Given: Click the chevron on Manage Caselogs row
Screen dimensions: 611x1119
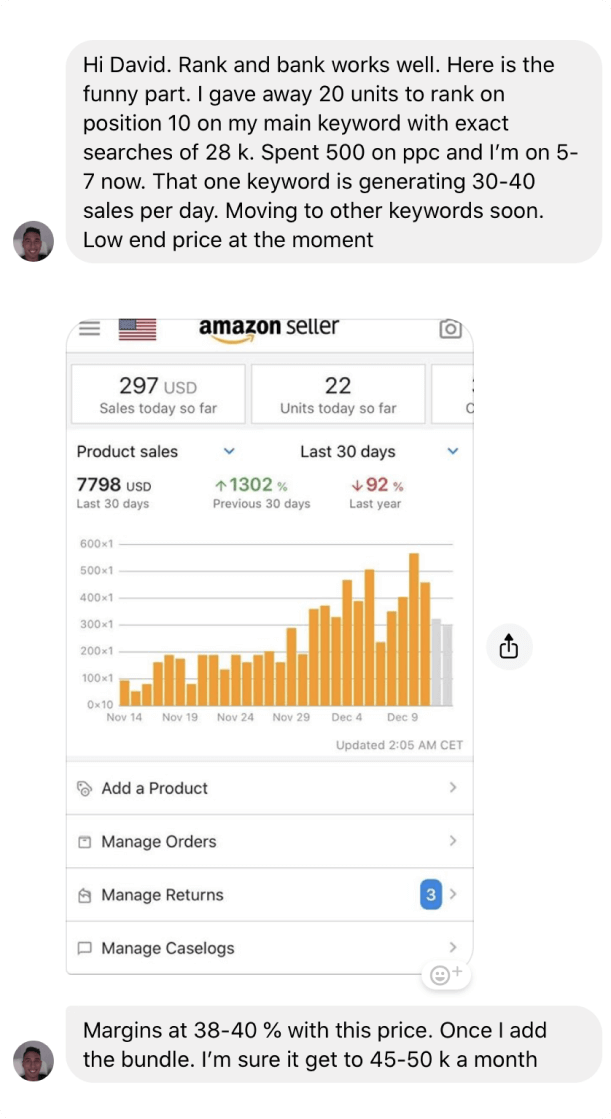Looking at the screenshot, I should [x=453, y=948].
